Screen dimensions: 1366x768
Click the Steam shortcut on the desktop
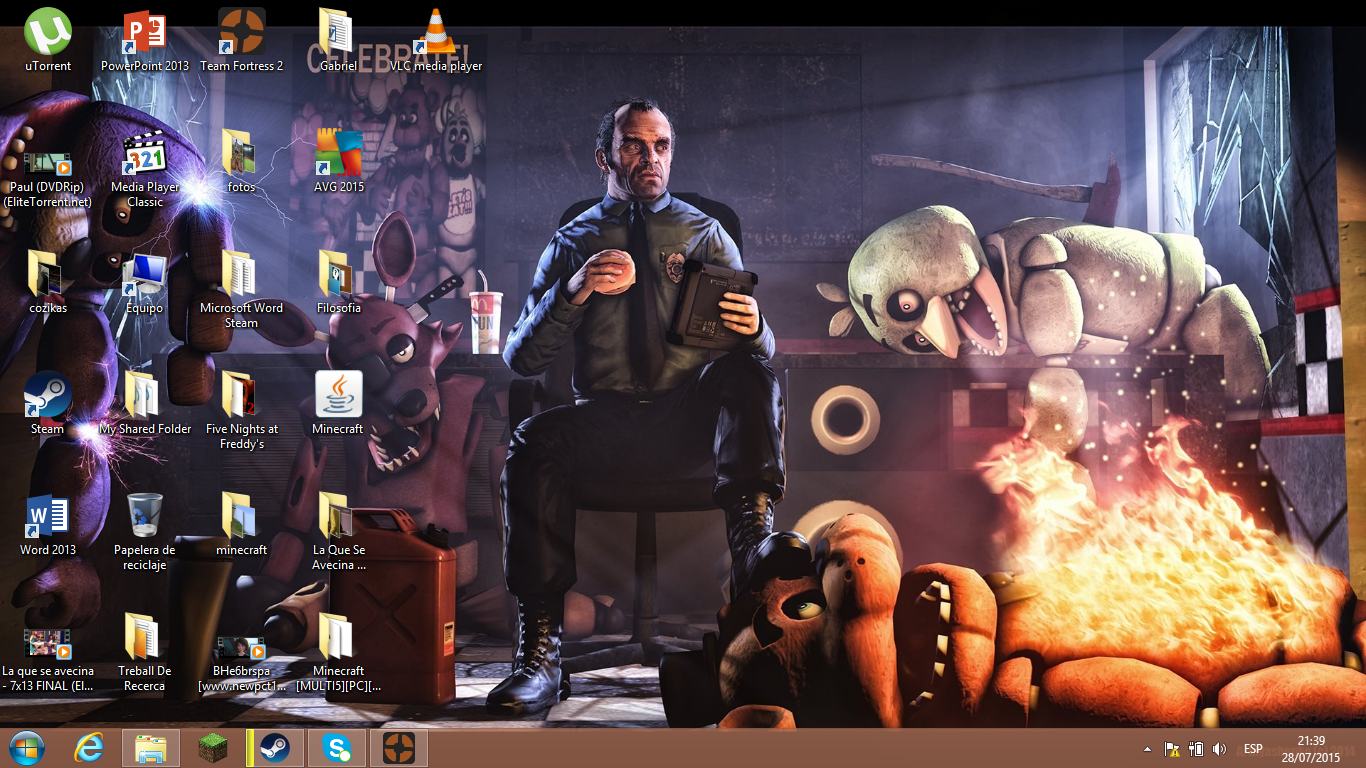click(x=47, y=396)
